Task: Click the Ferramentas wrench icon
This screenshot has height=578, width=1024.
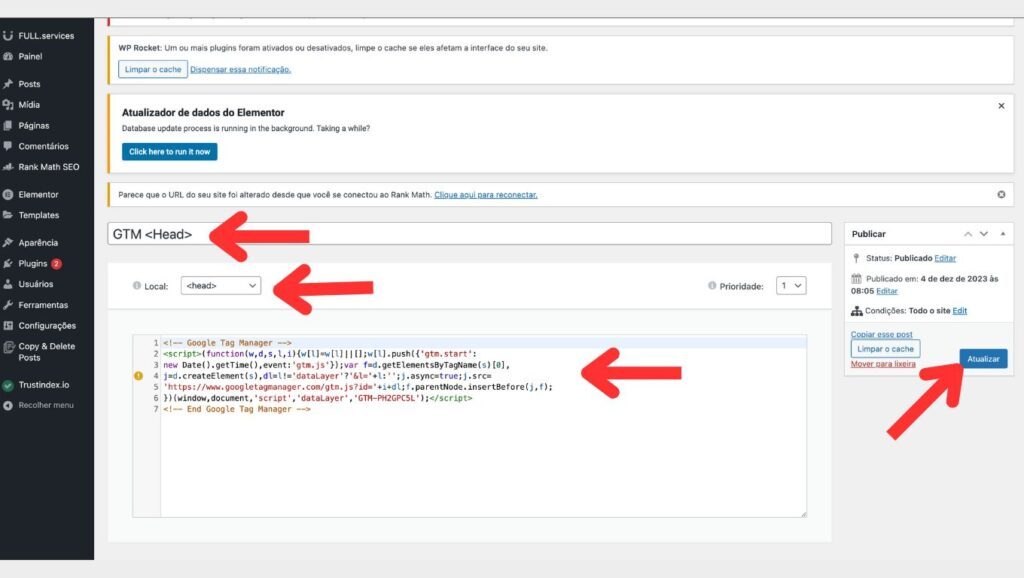Action: [x=8, y=305]
